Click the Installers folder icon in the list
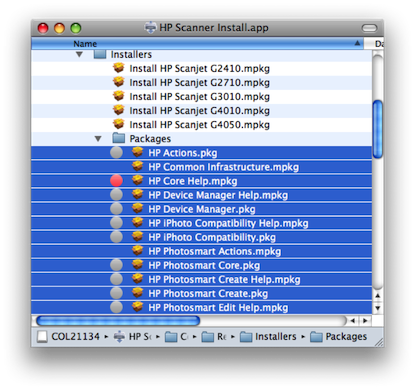 100,54
